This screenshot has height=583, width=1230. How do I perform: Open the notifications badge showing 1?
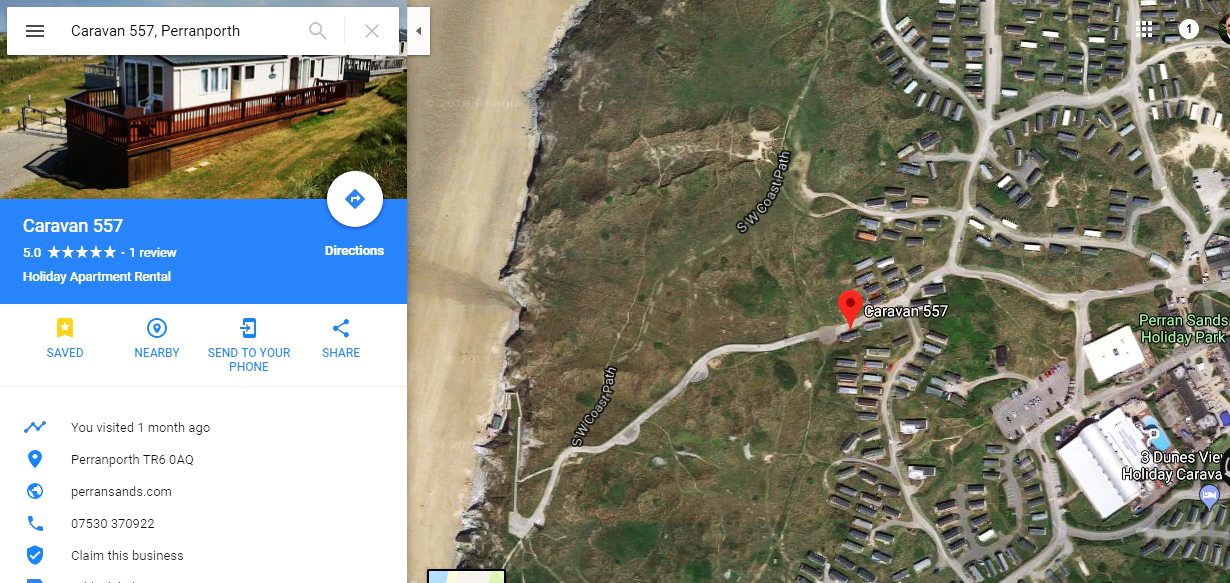[1189, 29]
